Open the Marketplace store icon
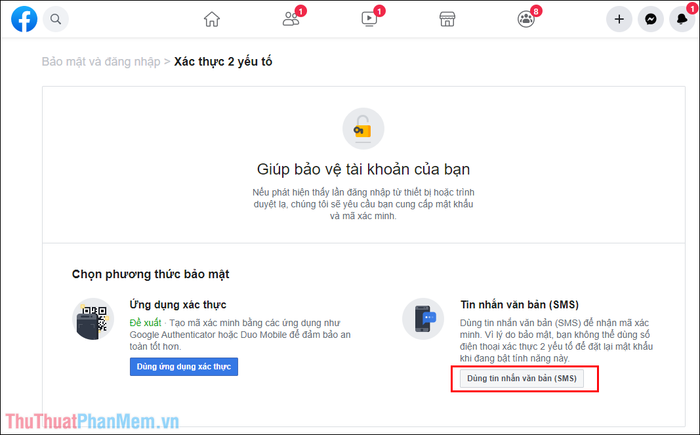The image size is (700, 435). [447, 19]
